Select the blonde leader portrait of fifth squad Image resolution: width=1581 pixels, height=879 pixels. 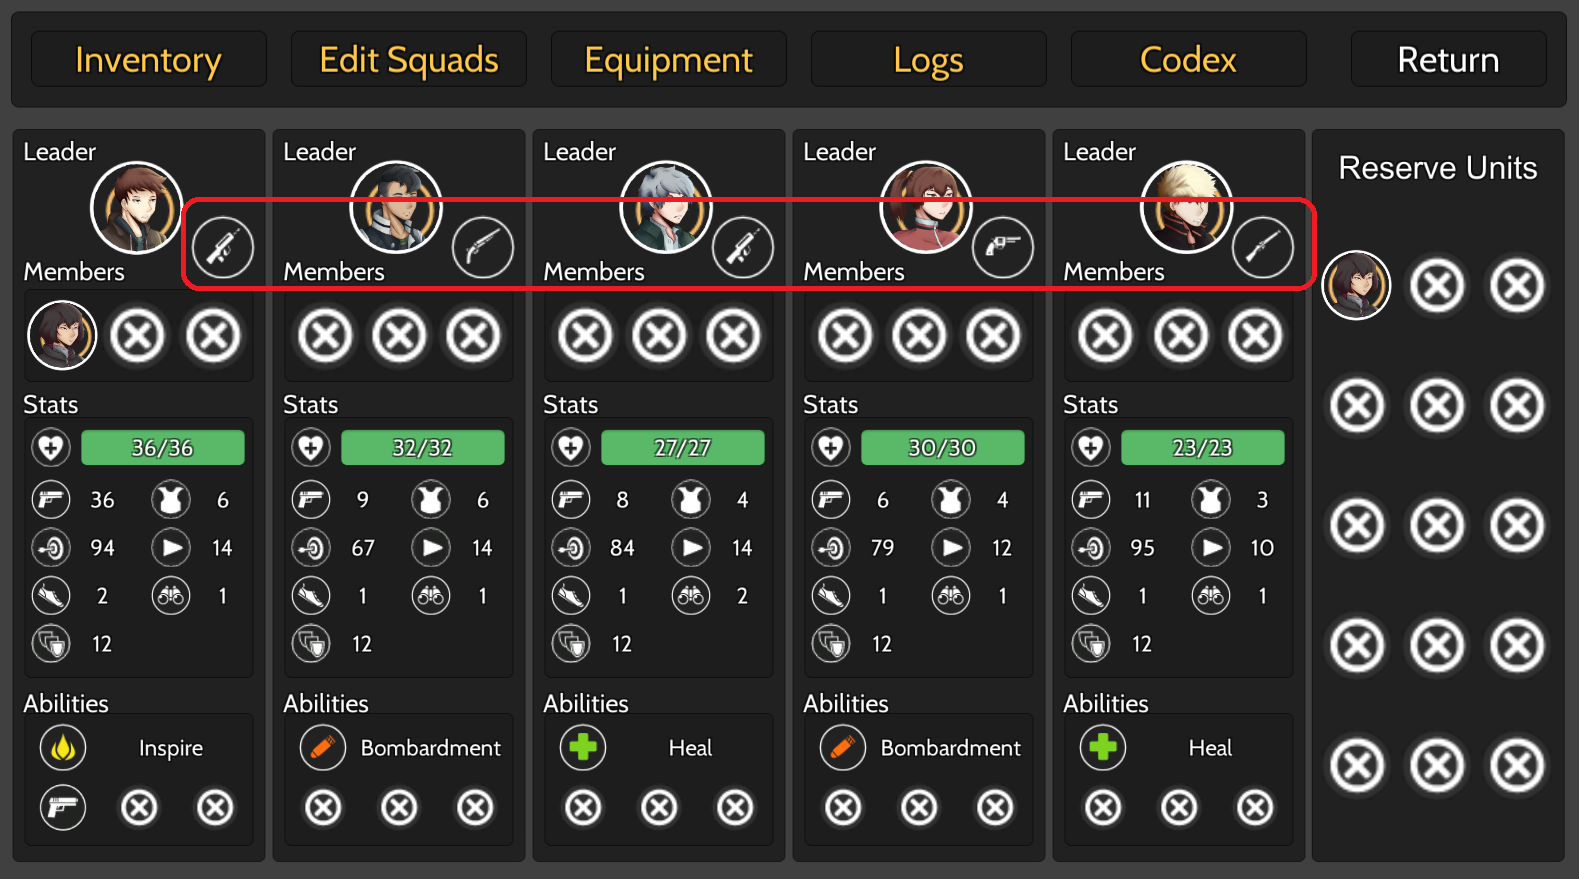point(1186,208)
